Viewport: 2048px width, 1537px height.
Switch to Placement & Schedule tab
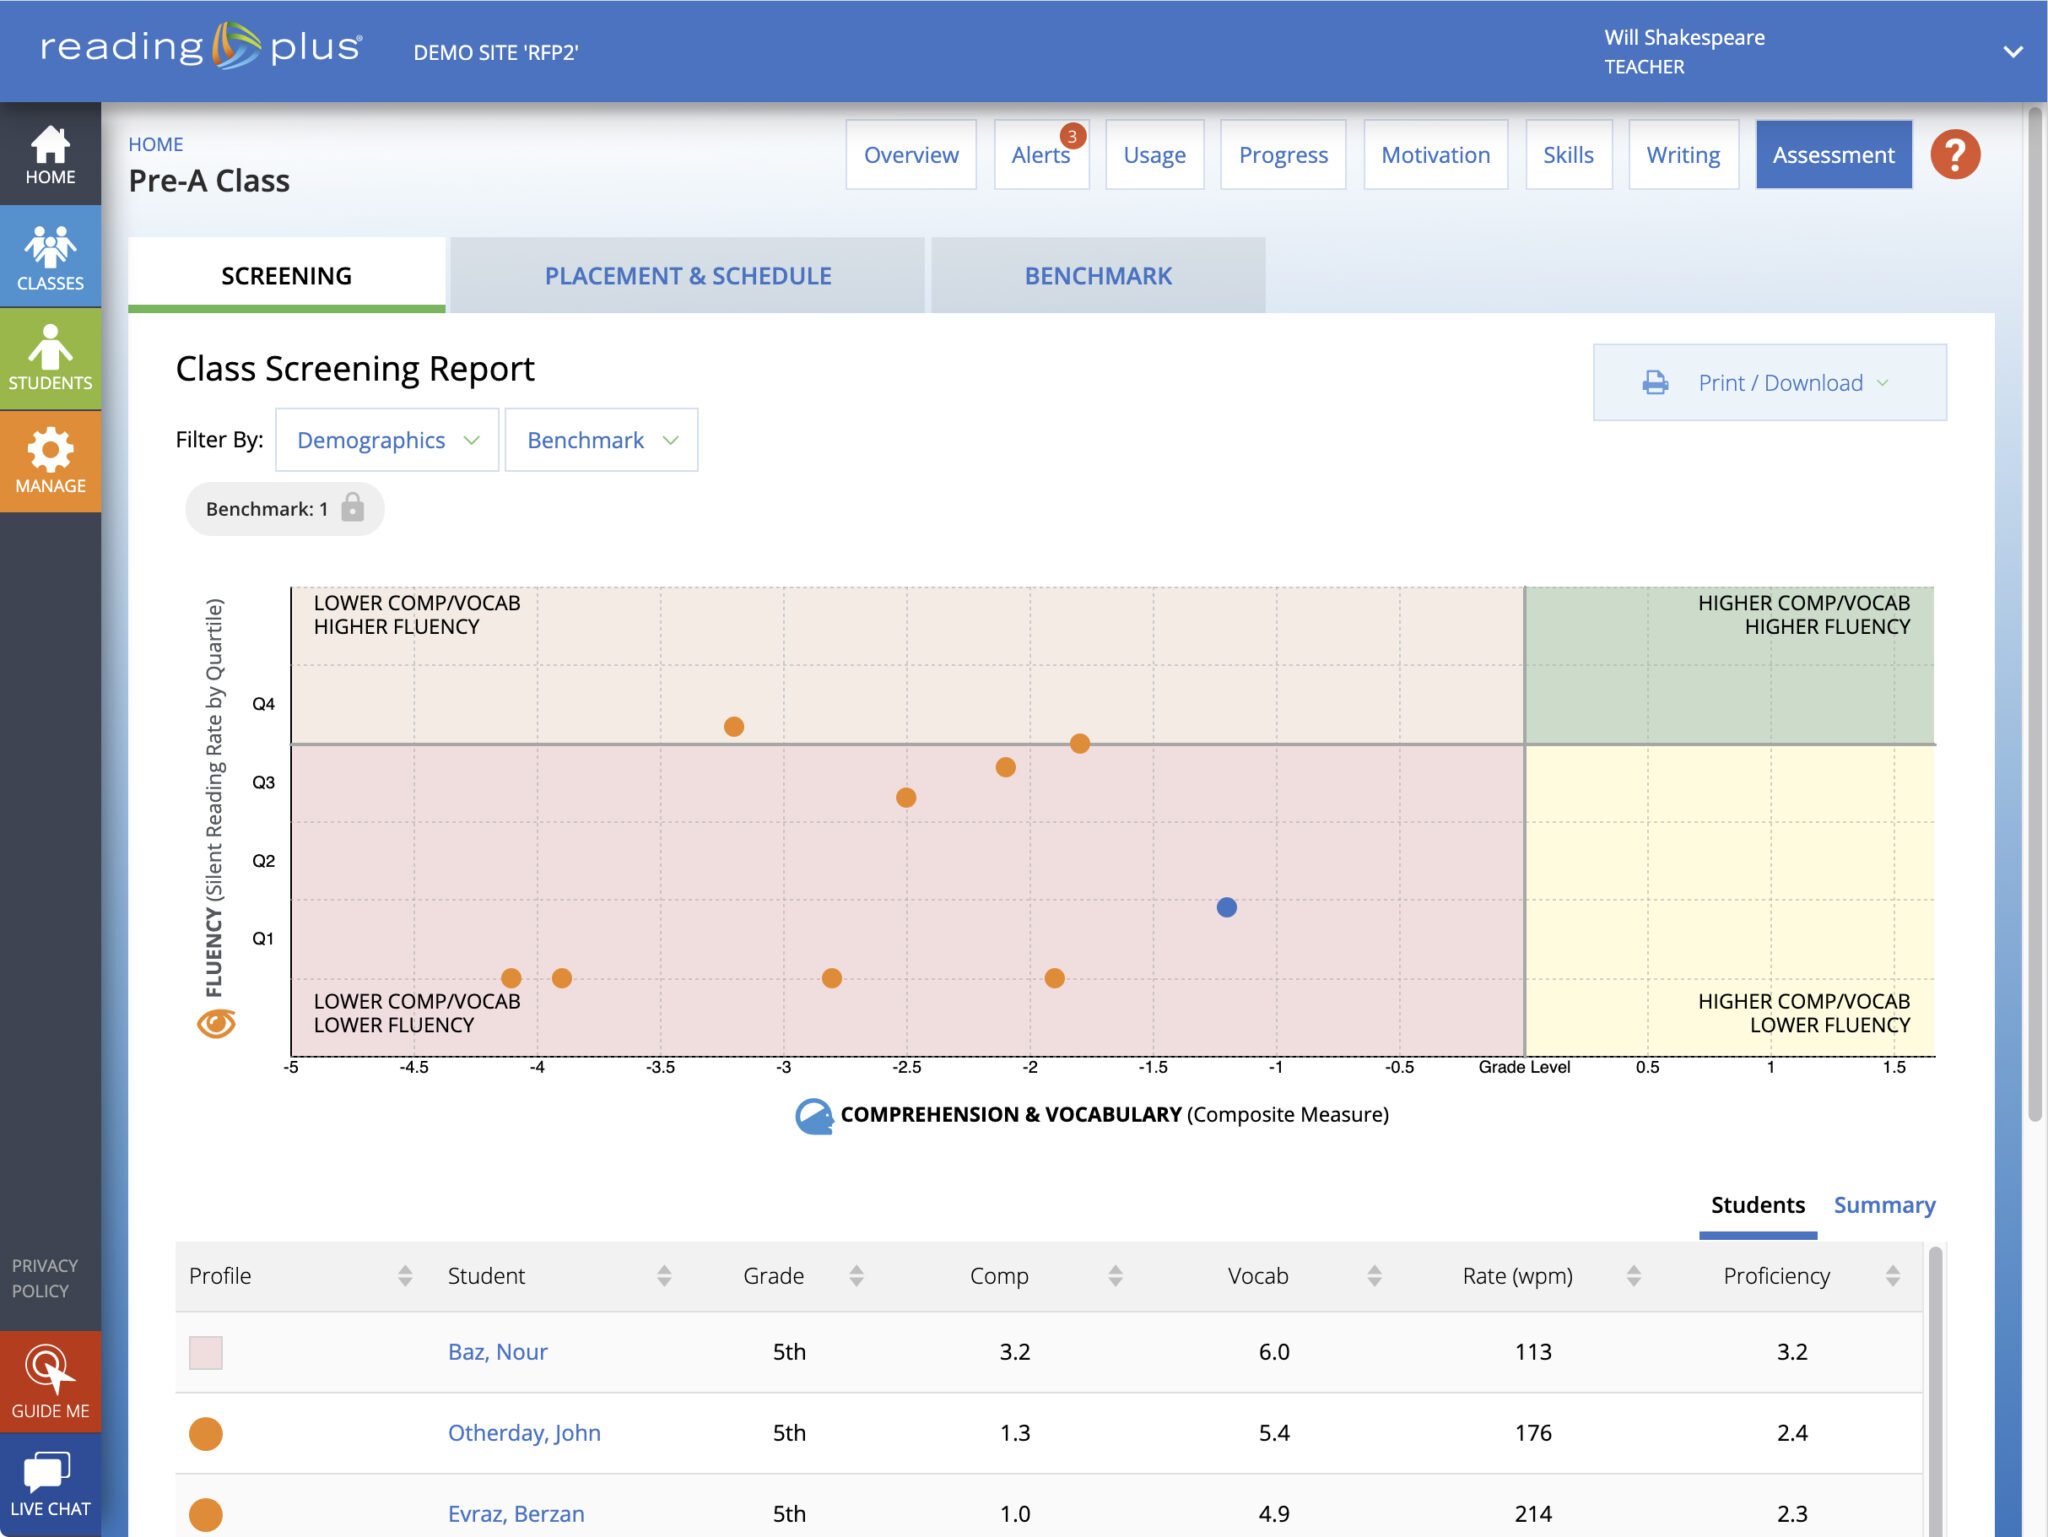coord(687,276)
